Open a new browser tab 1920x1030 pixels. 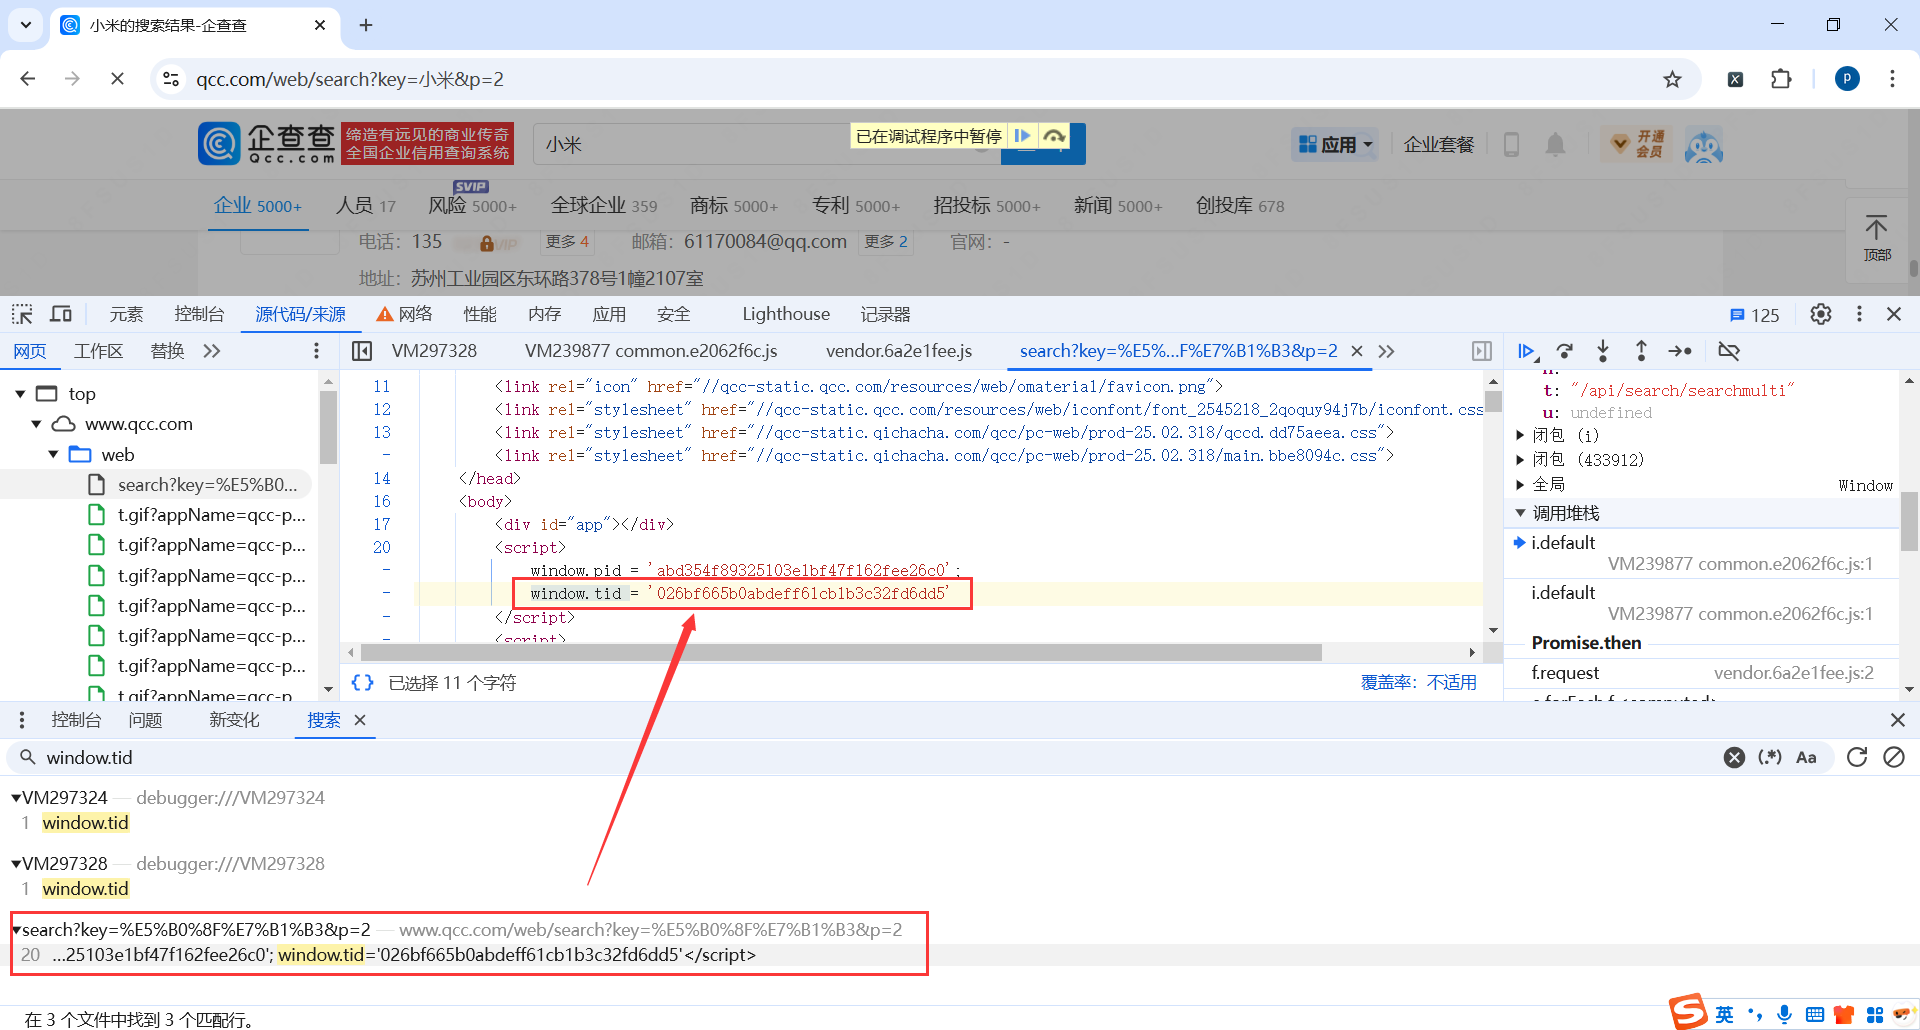366,25
